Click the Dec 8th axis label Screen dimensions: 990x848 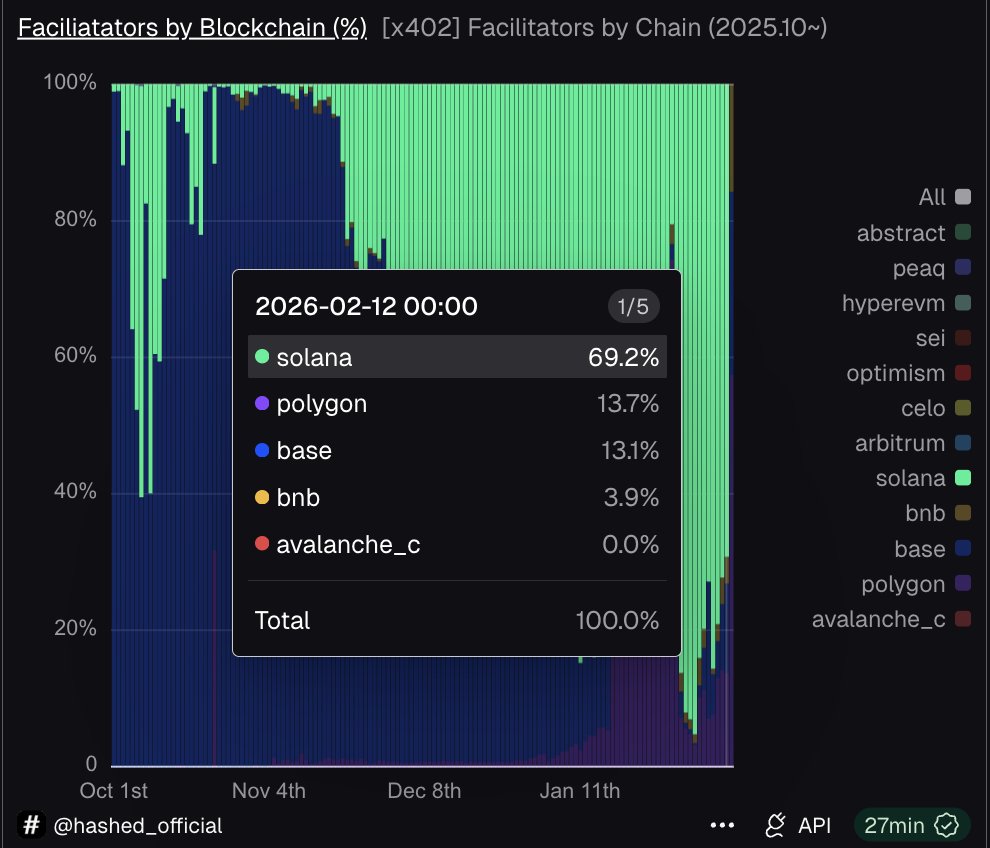[424, 791]
